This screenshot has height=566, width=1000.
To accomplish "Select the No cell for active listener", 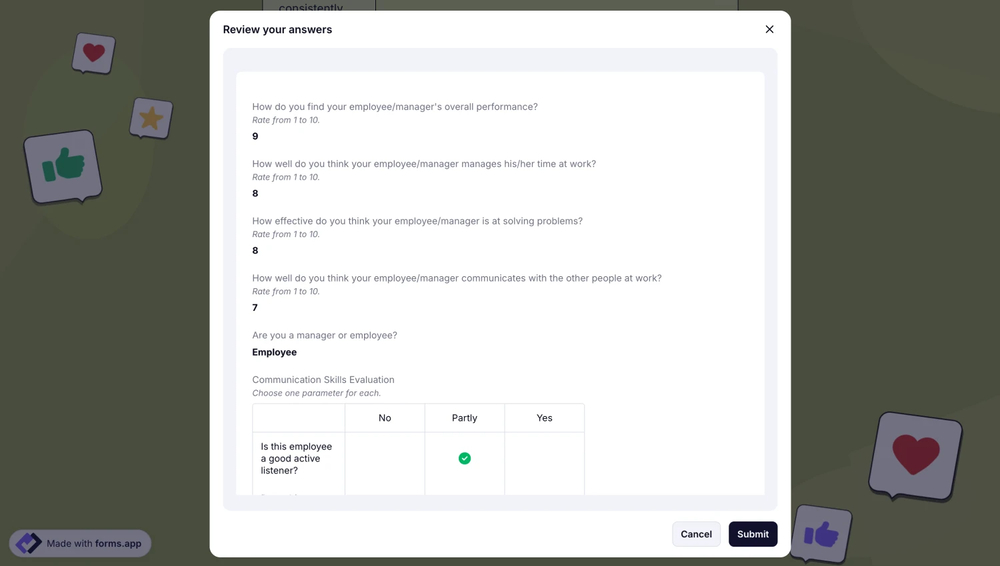I will pos(384,458).
